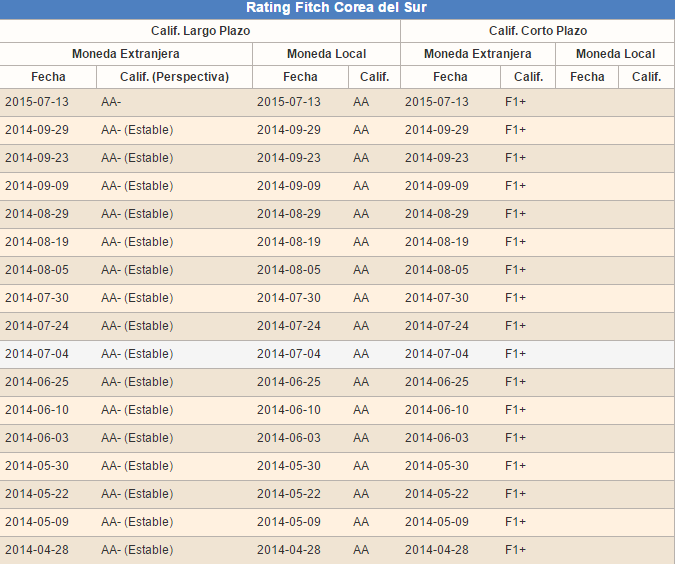
Task: Click "AA- (Estable)" in the 2014-09-09 row
Action: pos(137,186)
